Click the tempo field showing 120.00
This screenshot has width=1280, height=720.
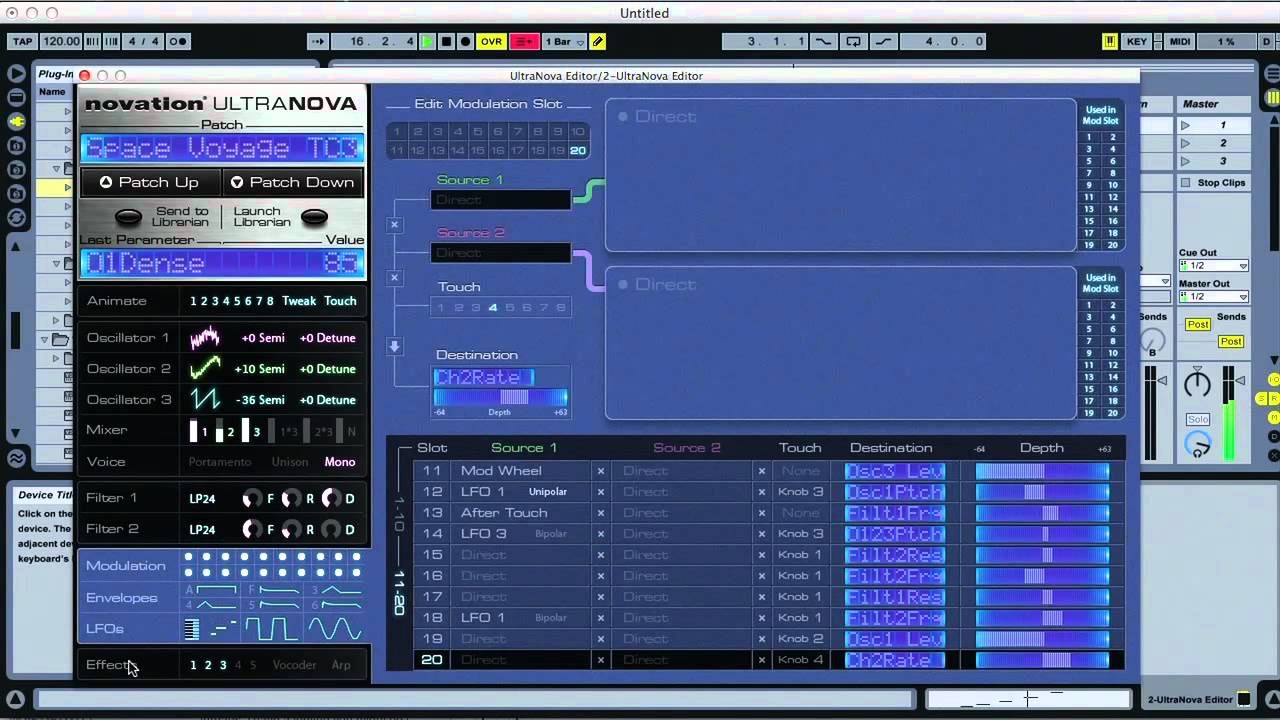click(x=62, y=41)
